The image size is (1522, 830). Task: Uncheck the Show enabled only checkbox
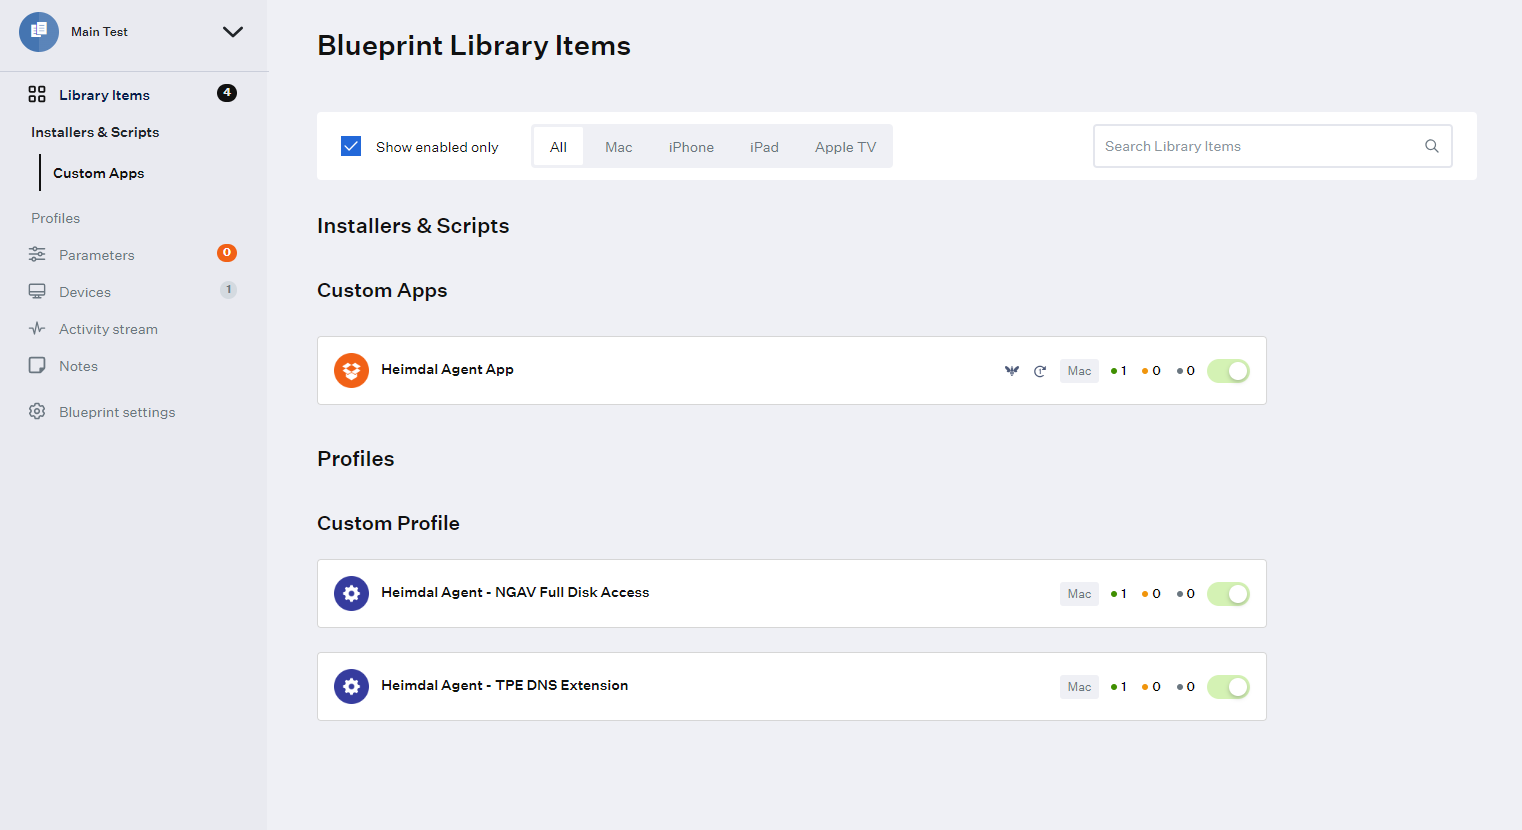[351, 146]
